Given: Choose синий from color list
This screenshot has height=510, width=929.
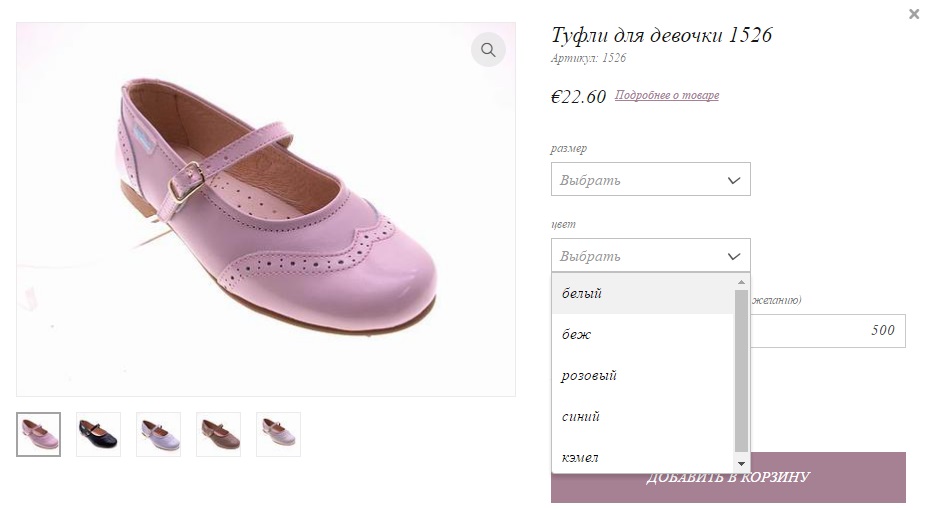Looking at the screenshot, I should click(x=643, y=416).
